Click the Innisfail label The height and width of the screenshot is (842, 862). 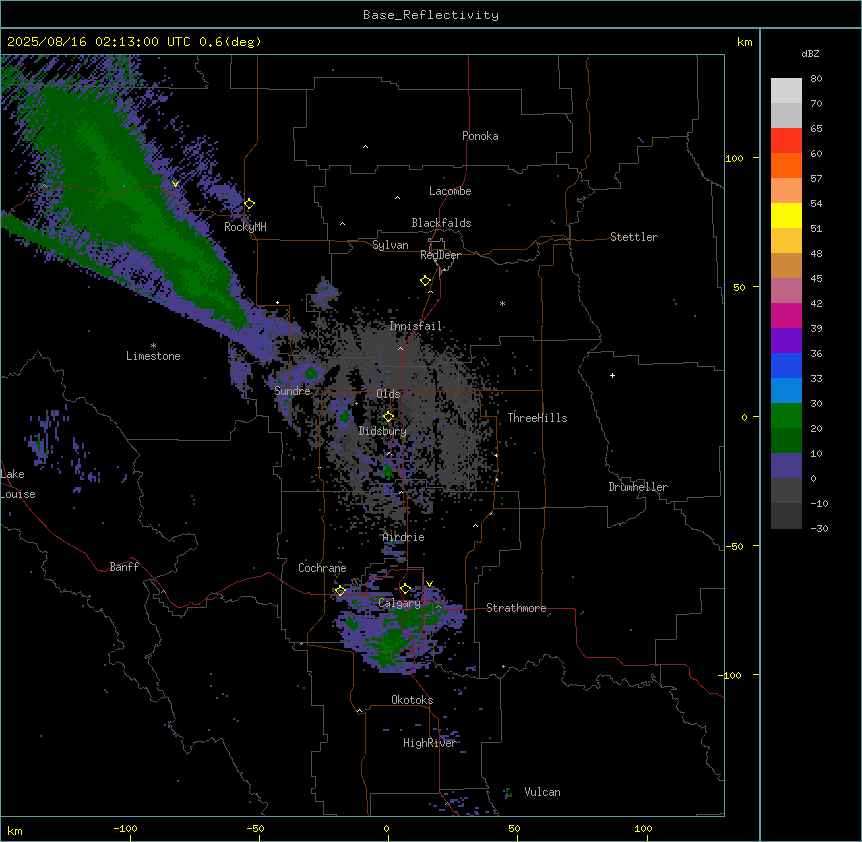[416, 326]
